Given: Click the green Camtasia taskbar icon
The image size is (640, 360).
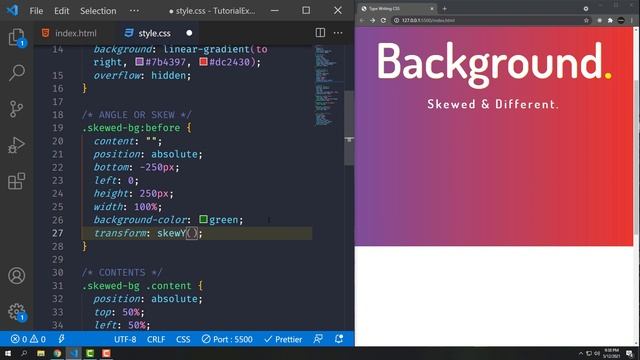Looking at the screenshot, I should pyautogui.click(x=90, y=353).
